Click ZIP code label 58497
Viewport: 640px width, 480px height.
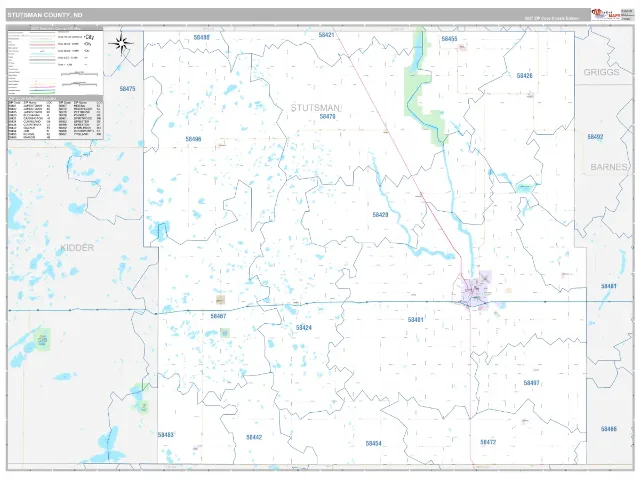tap(531, 383)
